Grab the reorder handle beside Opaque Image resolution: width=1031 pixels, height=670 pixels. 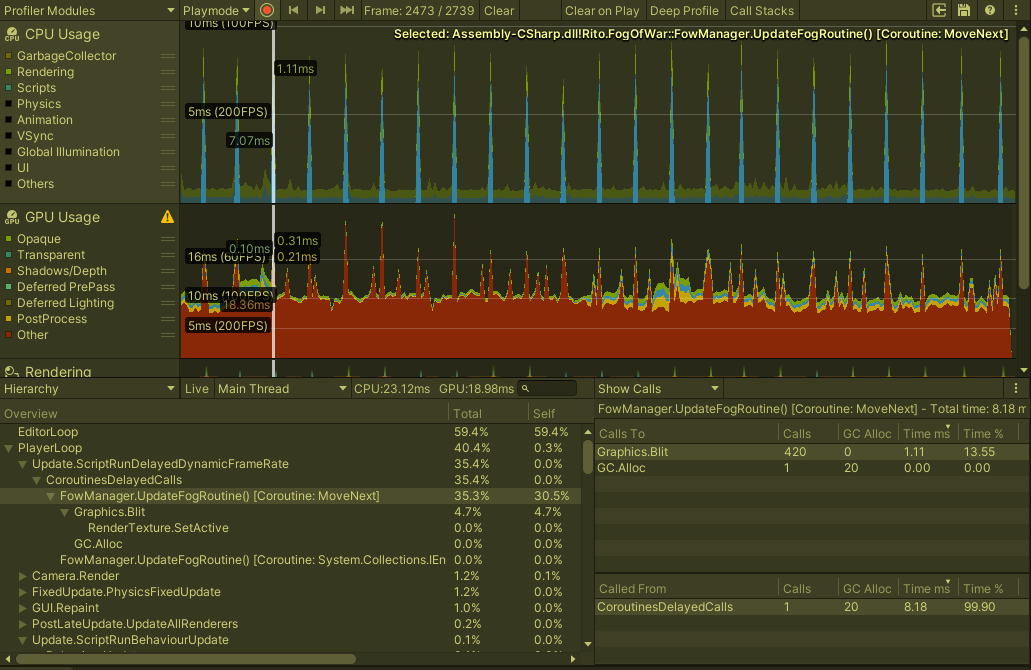tap(168, 239)
